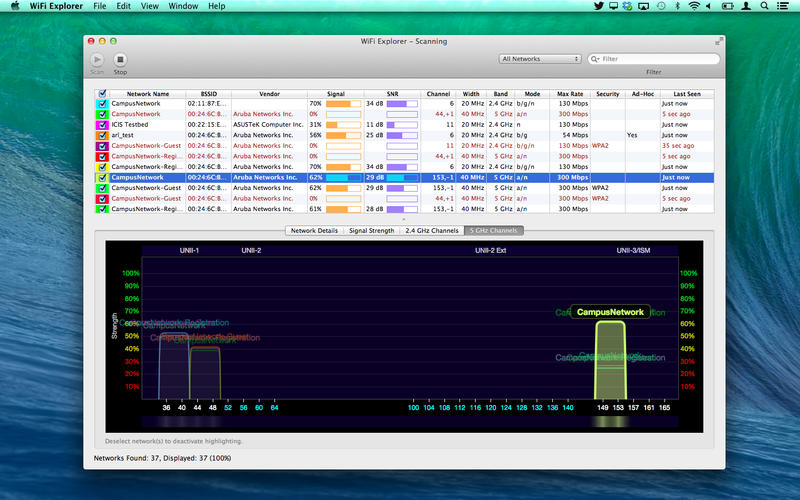Click the 35 sec ago last seen cell
Viewport: 800px width, 500px height.
(676, 146)
